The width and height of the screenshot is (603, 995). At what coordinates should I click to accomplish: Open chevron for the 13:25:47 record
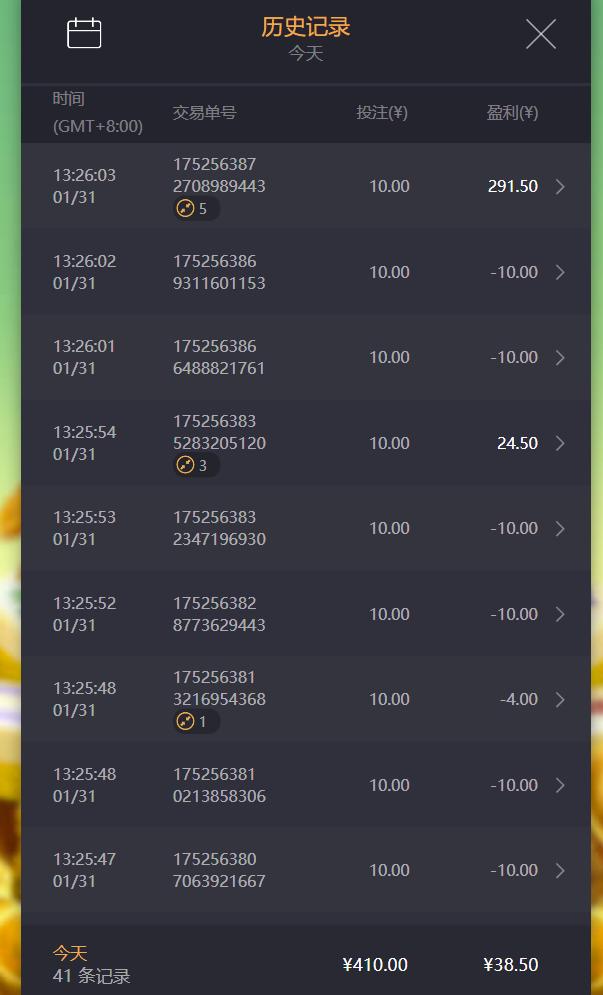560,870
